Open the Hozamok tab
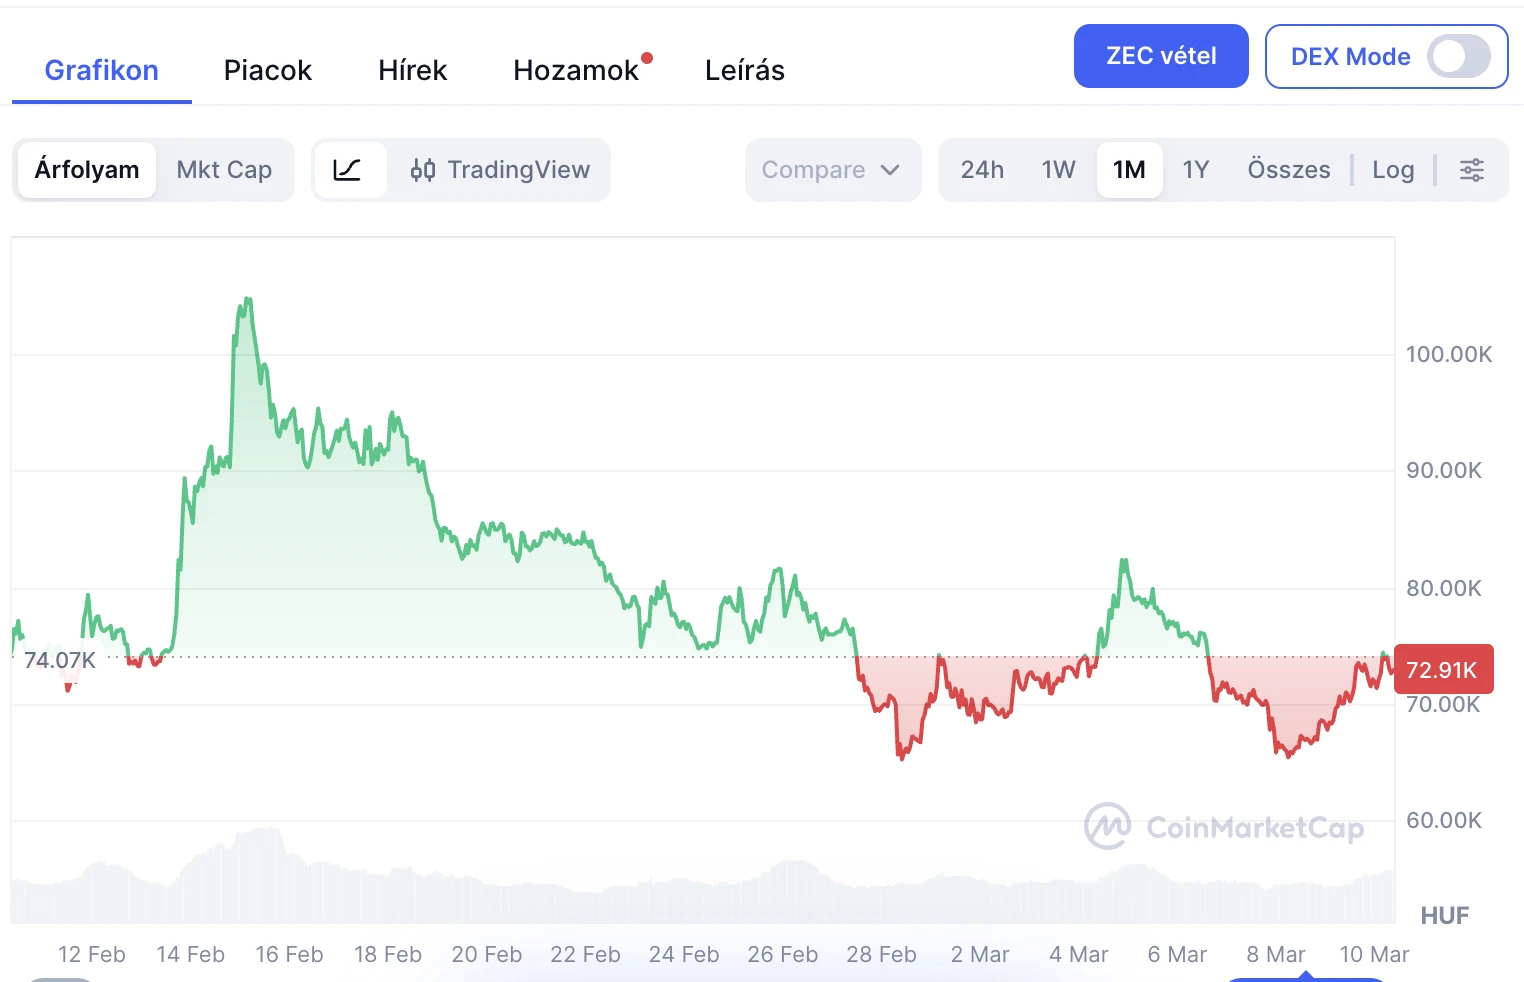The width and height of the screenshot is (1524, 982). (576, 70)
